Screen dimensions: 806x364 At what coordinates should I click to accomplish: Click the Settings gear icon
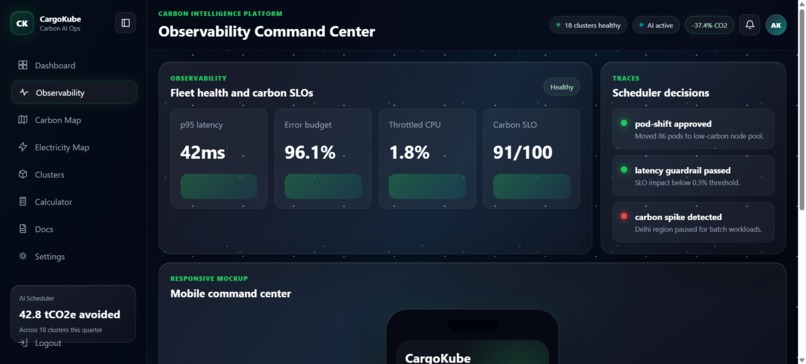click(23, 256)
